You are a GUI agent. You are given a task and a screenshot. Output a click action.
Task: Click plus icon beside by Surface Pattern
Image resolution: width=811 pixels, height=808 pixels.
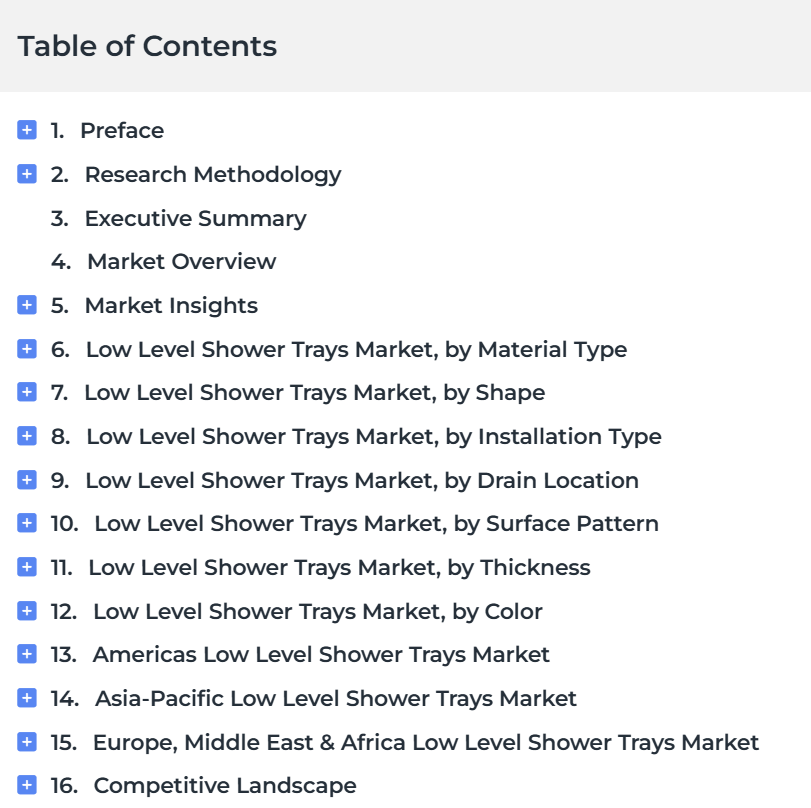click(x=27, y=522)
